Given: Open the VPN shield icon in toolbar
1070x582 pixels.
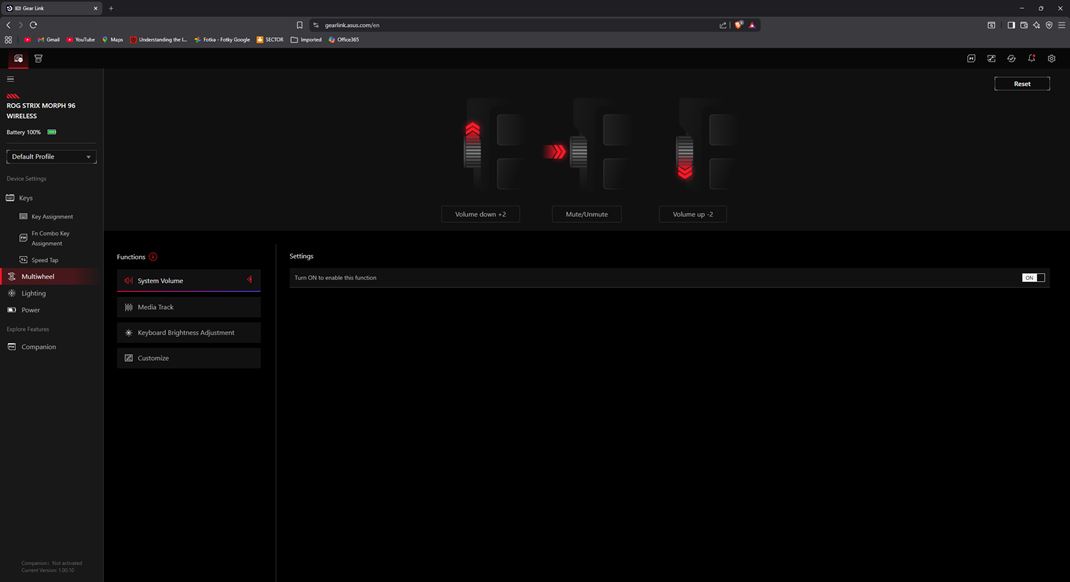Looking at the screenshot, I should pos(1049,25).
